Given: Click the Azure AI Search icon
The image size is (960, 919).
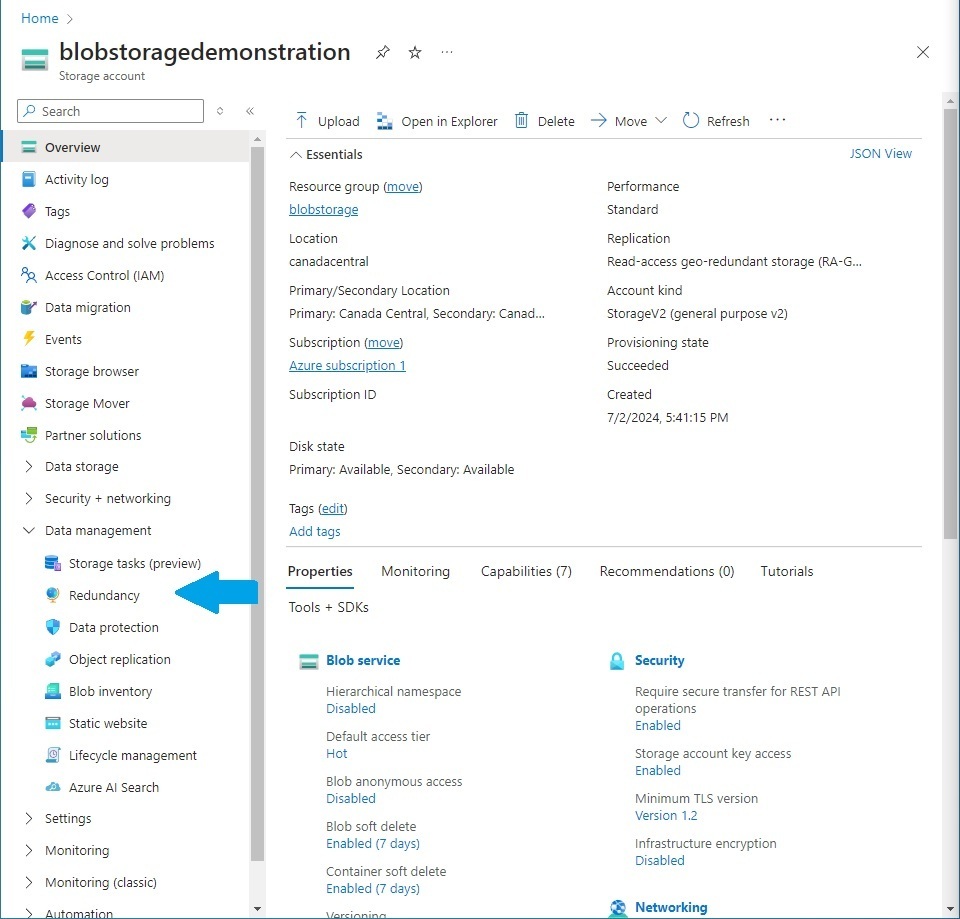Looking at the screenshot, I should [53, 787].
